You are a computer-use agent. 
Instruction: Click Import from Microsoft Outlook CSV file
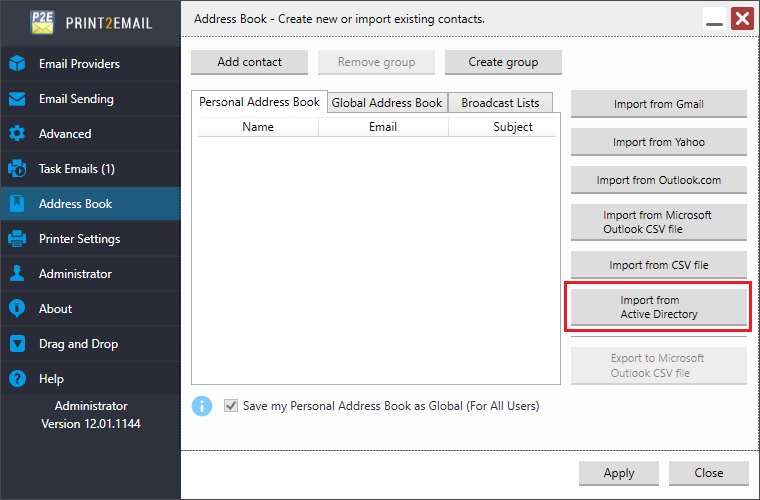(x=659, y=222)
